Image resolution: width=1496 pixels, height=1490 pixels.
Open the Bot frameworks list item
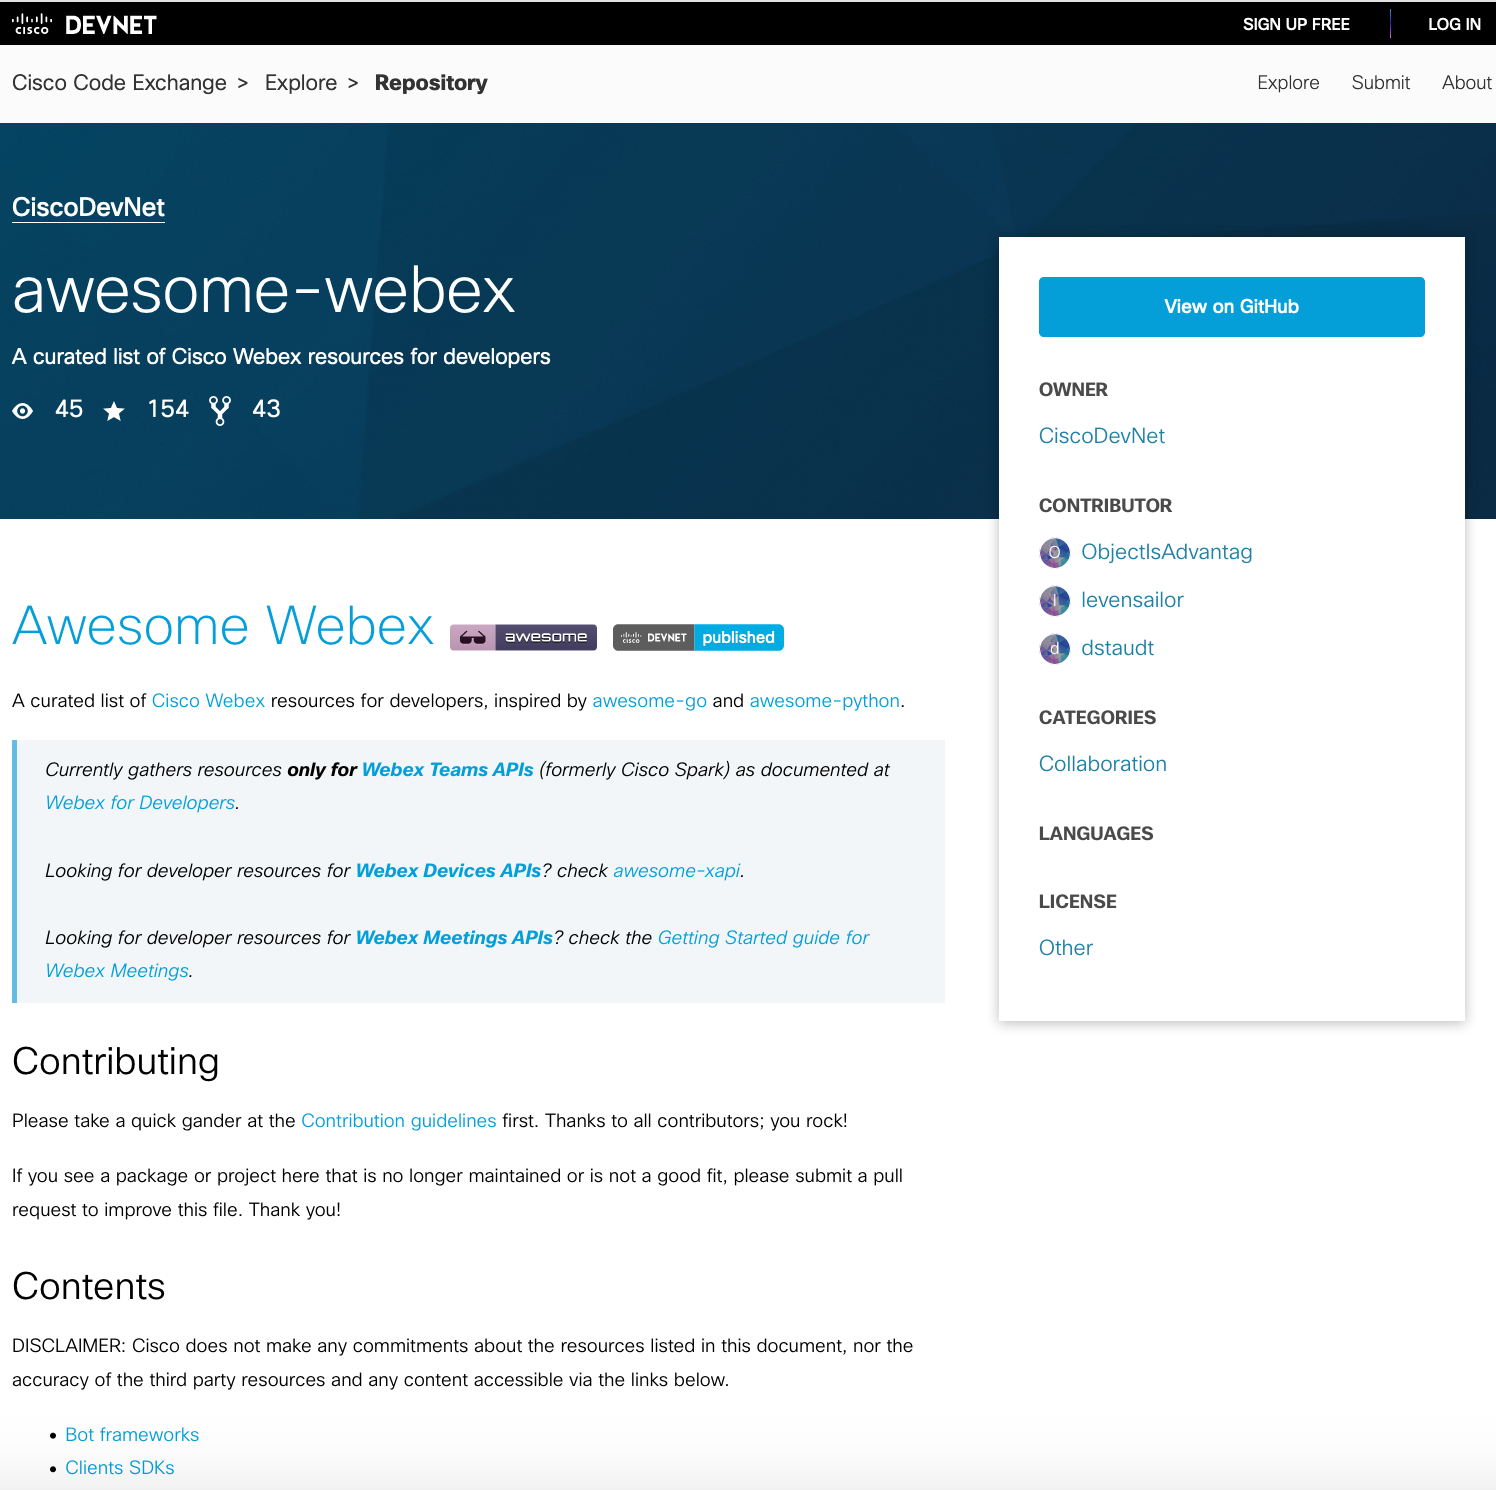131,1434
